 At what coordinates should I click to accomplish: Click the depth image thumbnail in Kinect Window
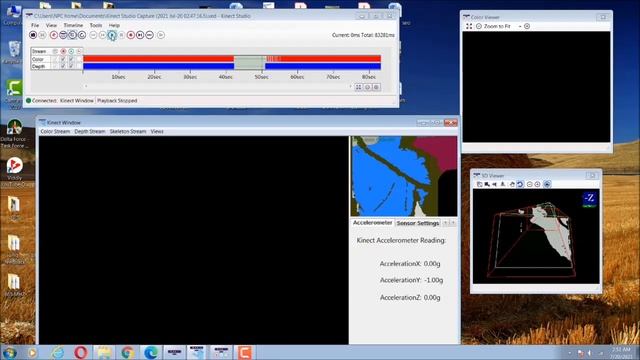coord(404,176)
